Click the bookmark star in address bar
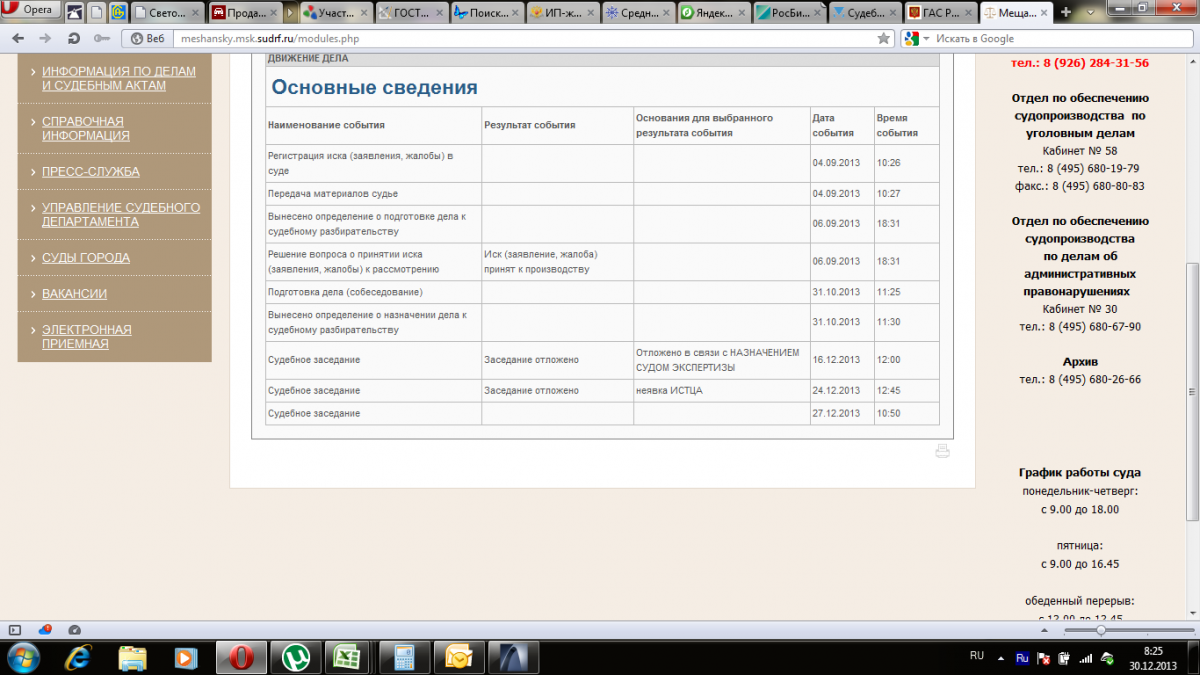 [883, 38]
